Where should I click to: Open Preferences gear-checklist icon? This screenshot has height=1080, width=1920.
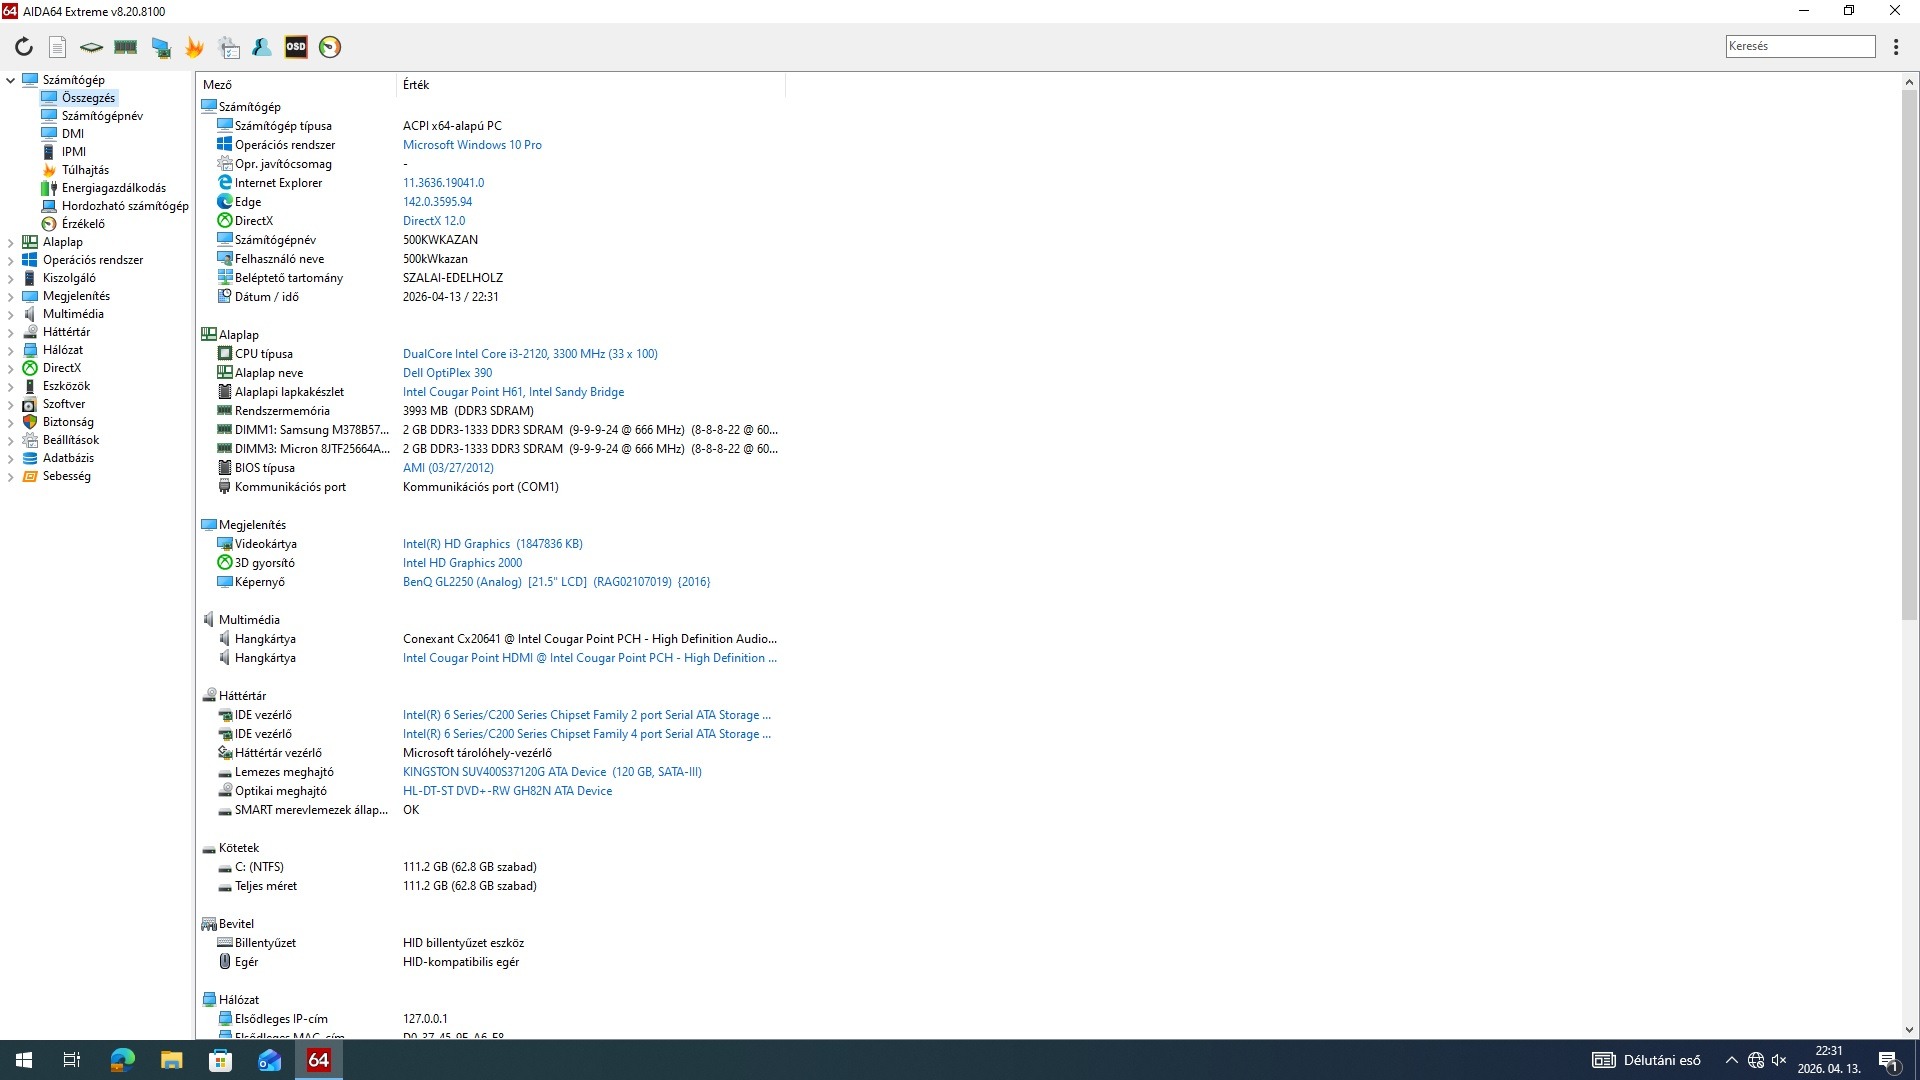pyautogui.click(x=229, y=47)
